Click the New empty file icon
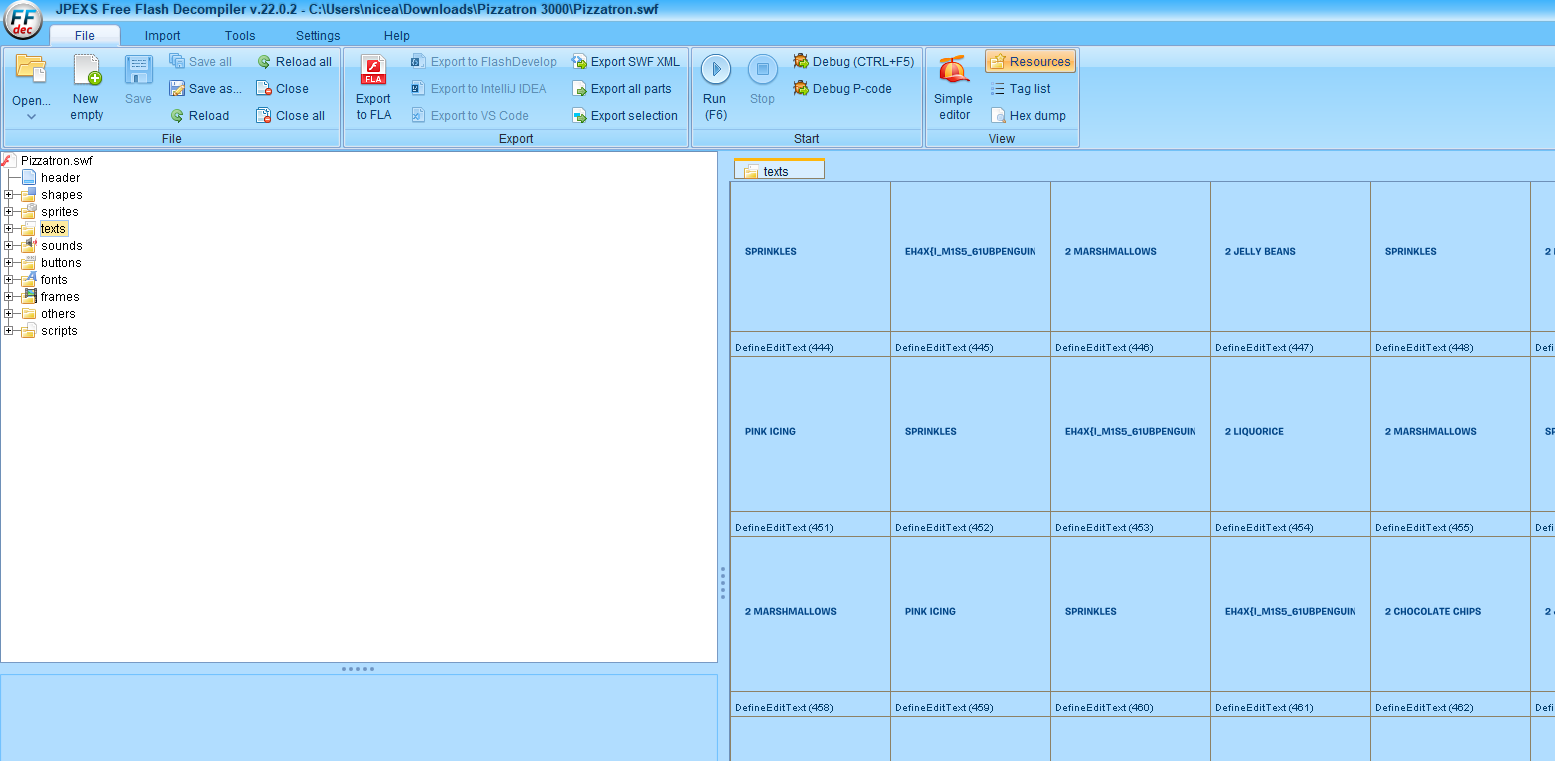The image size is (1555, 761). 87,72
